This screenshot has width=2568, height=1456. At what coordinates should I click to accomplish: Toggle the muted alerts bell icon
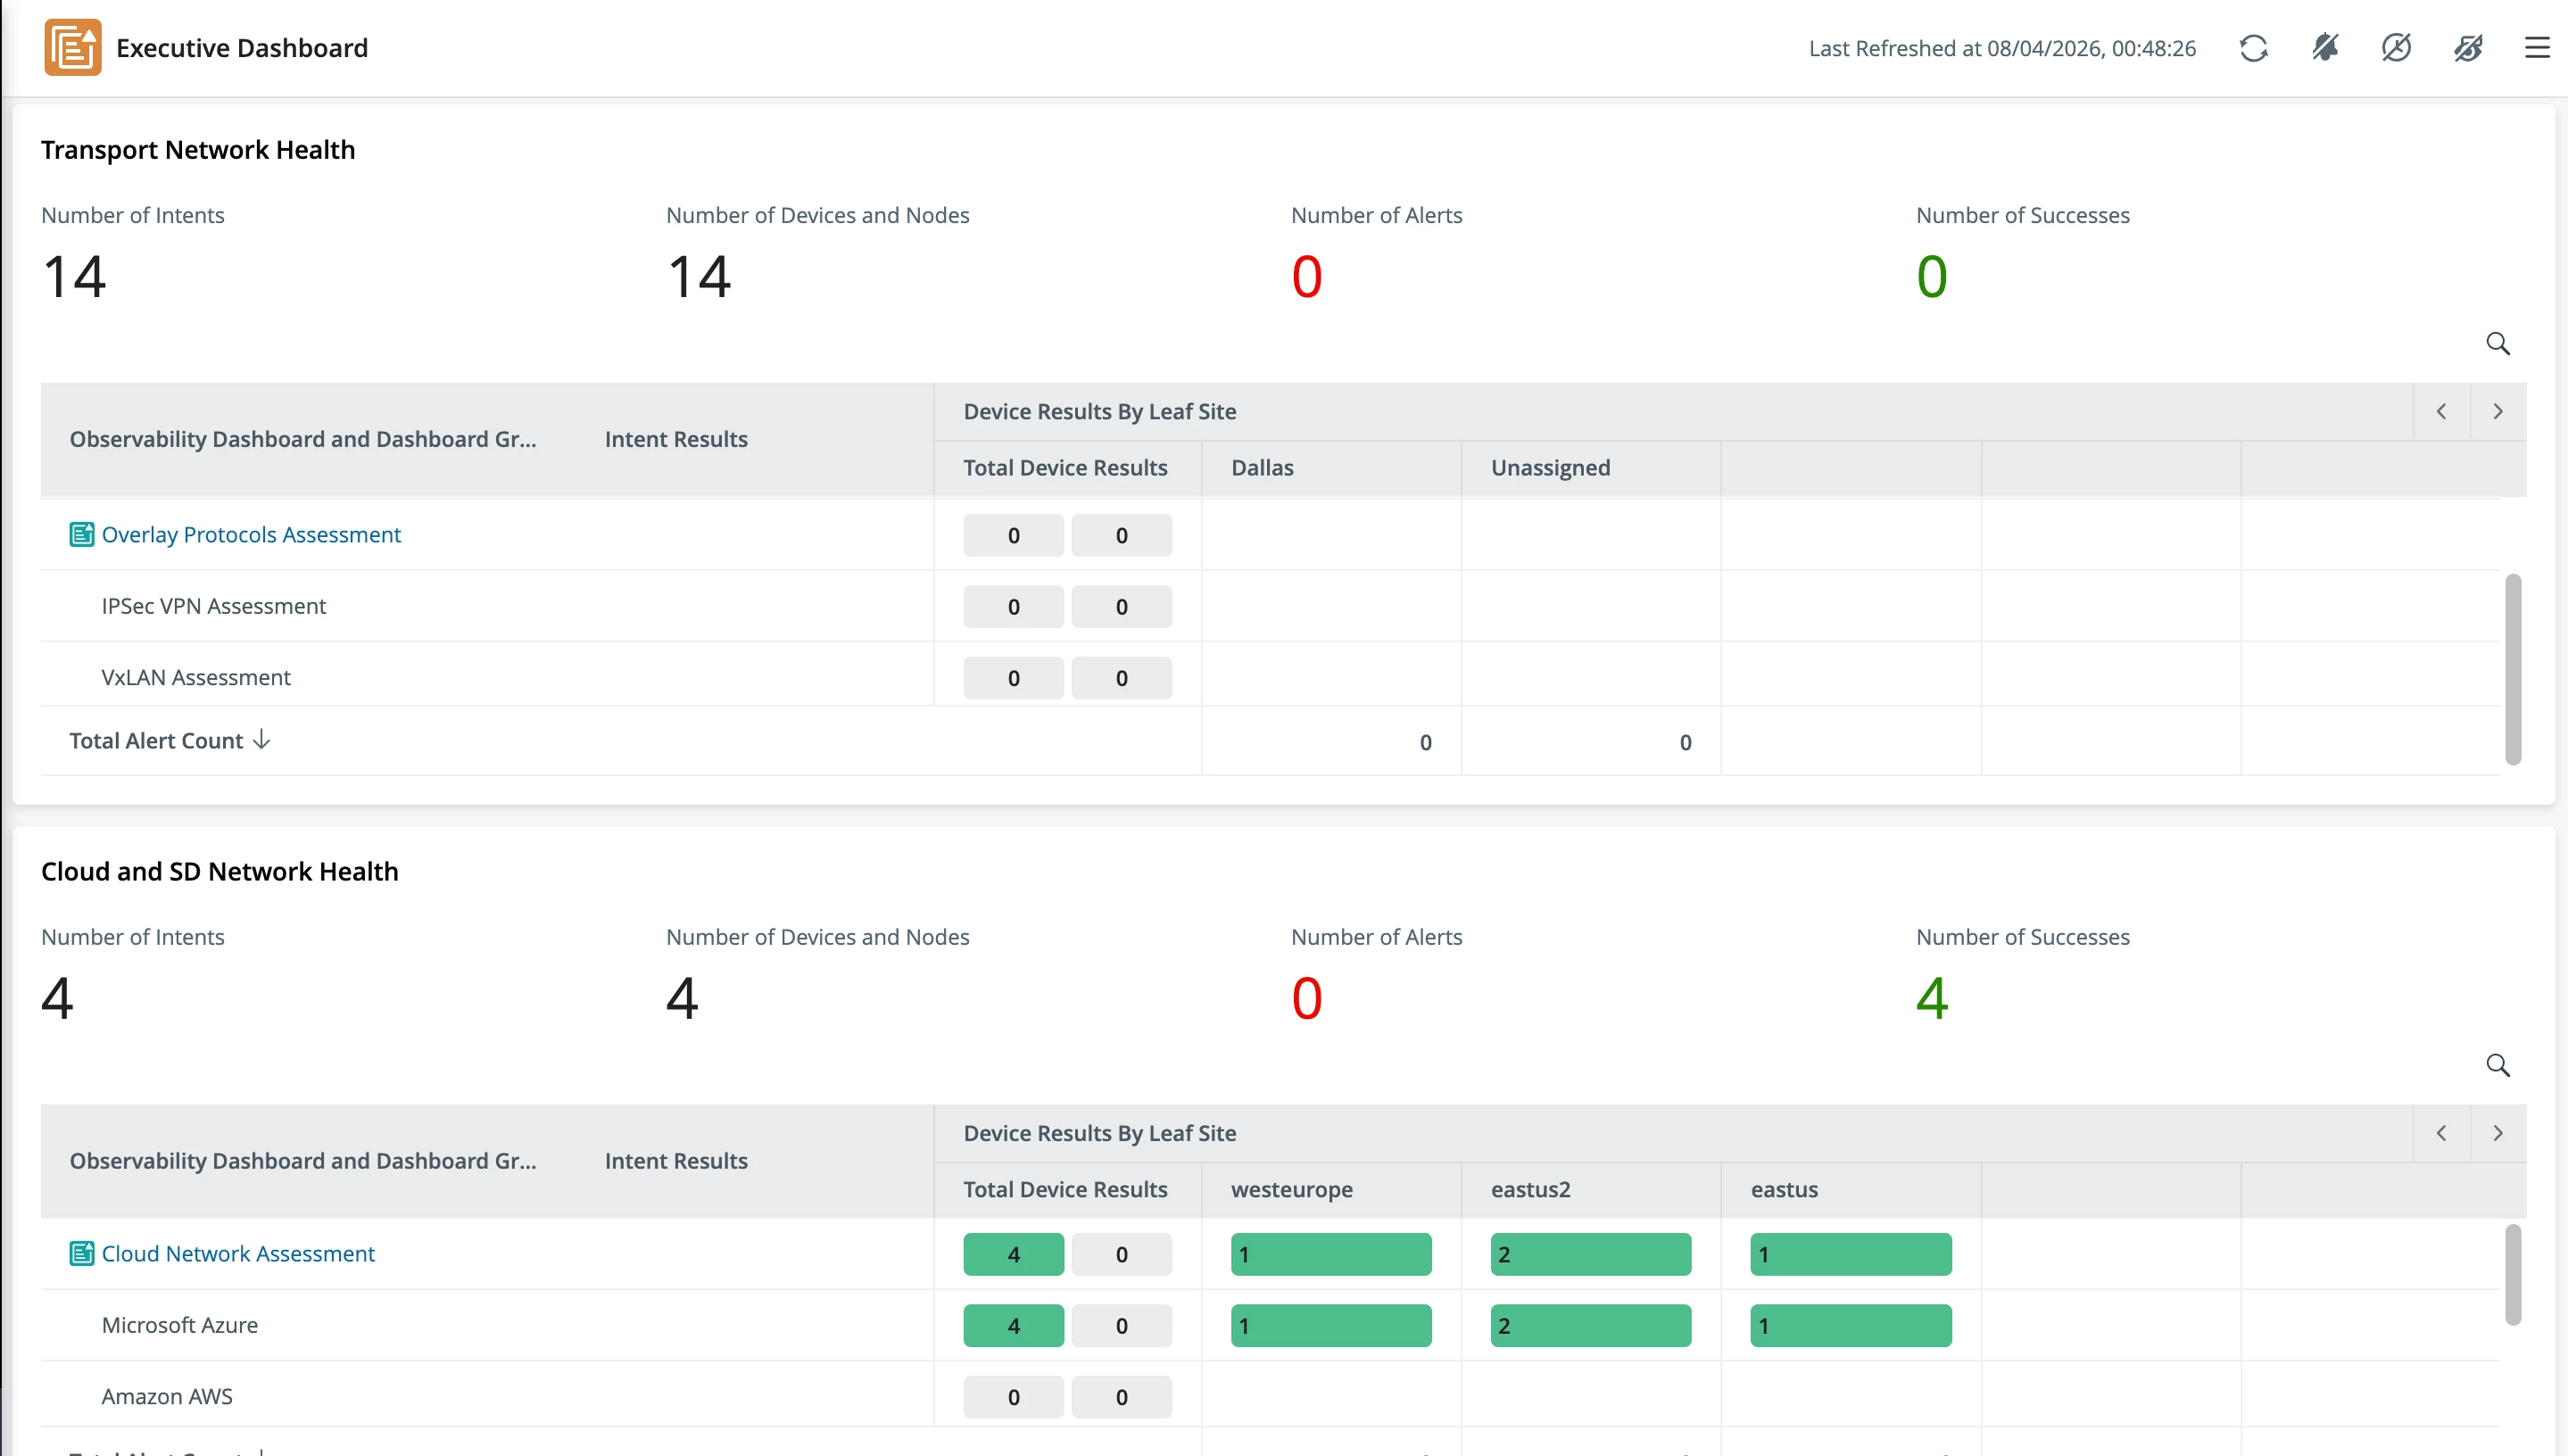2325,48
